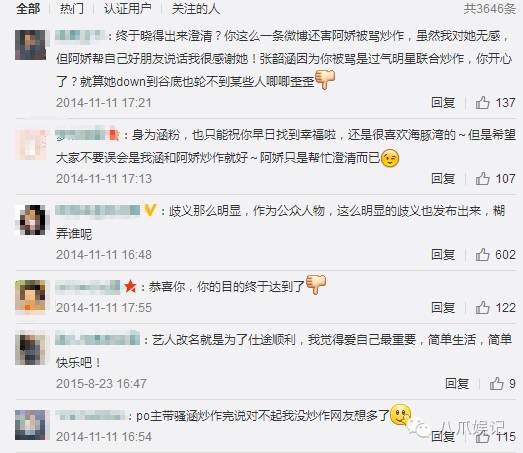Image resolution: width=523 pixels, height=453 pixels.
Task: Click 回复 on the 17:21 comment
Action: (443, 103)
